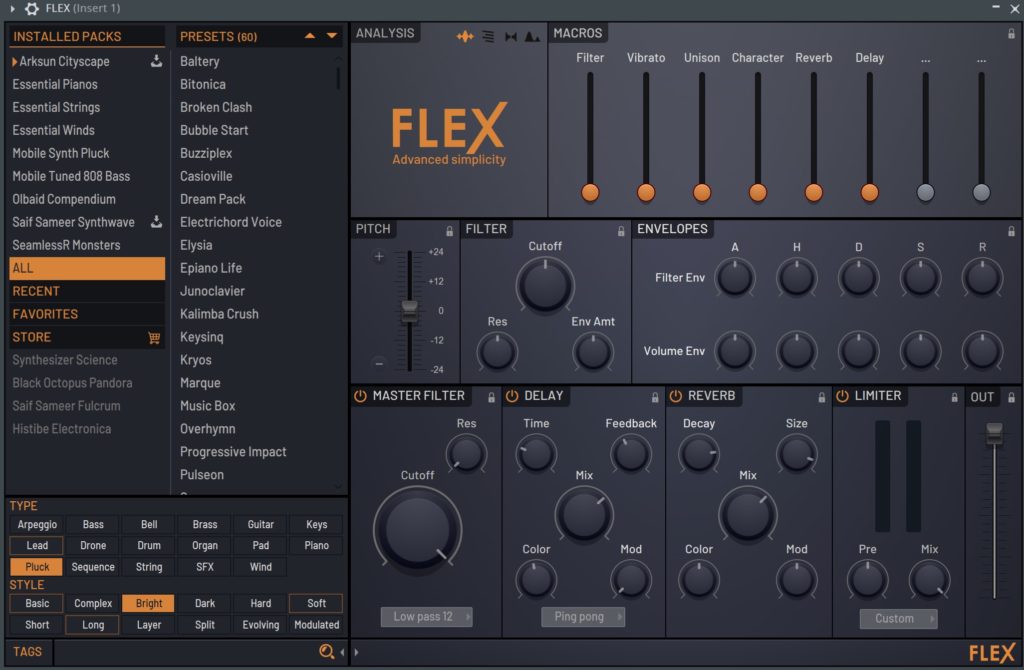Collapse the browser panel with the left arrow

tap(342, 652)
